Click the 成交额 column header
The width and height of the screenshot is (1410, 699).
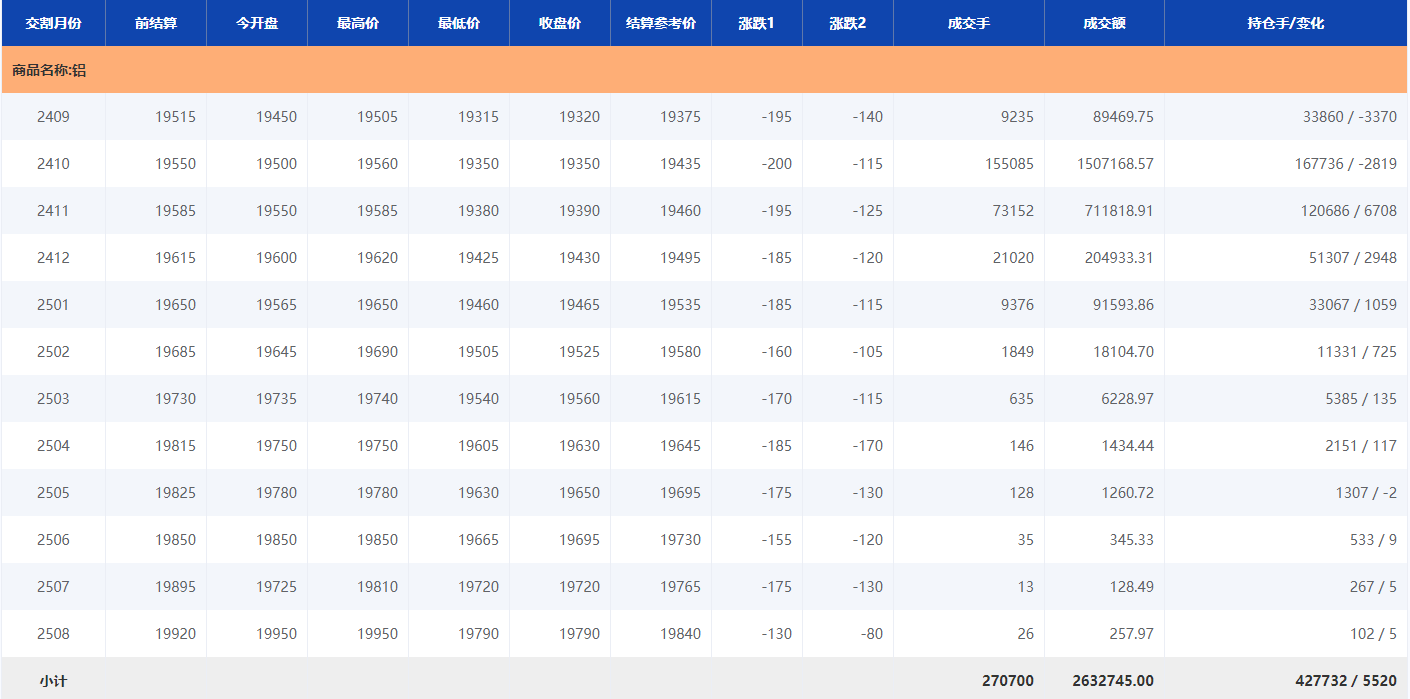[x=1104, y=23]
